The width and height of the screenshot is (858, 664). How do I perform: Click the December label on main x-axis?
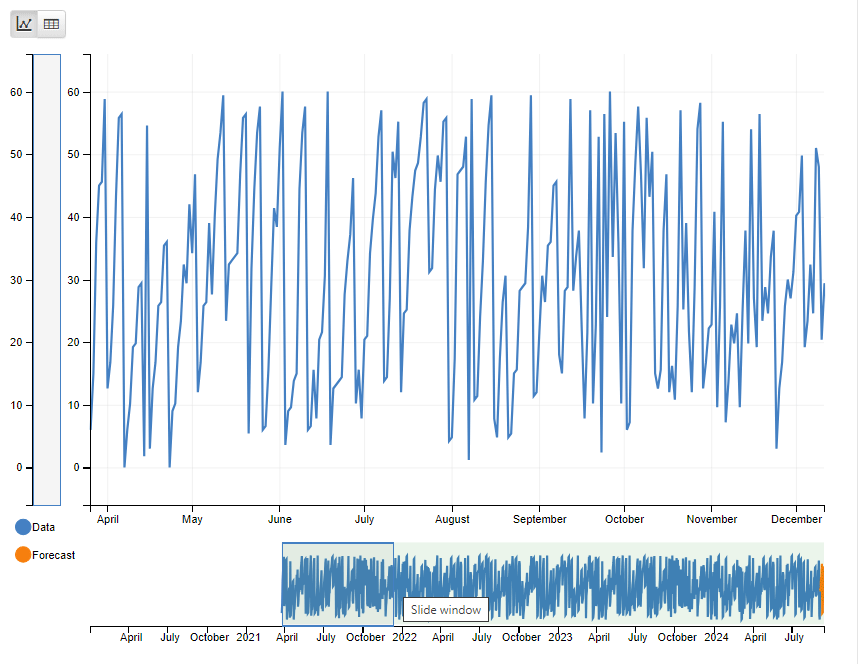797,520
